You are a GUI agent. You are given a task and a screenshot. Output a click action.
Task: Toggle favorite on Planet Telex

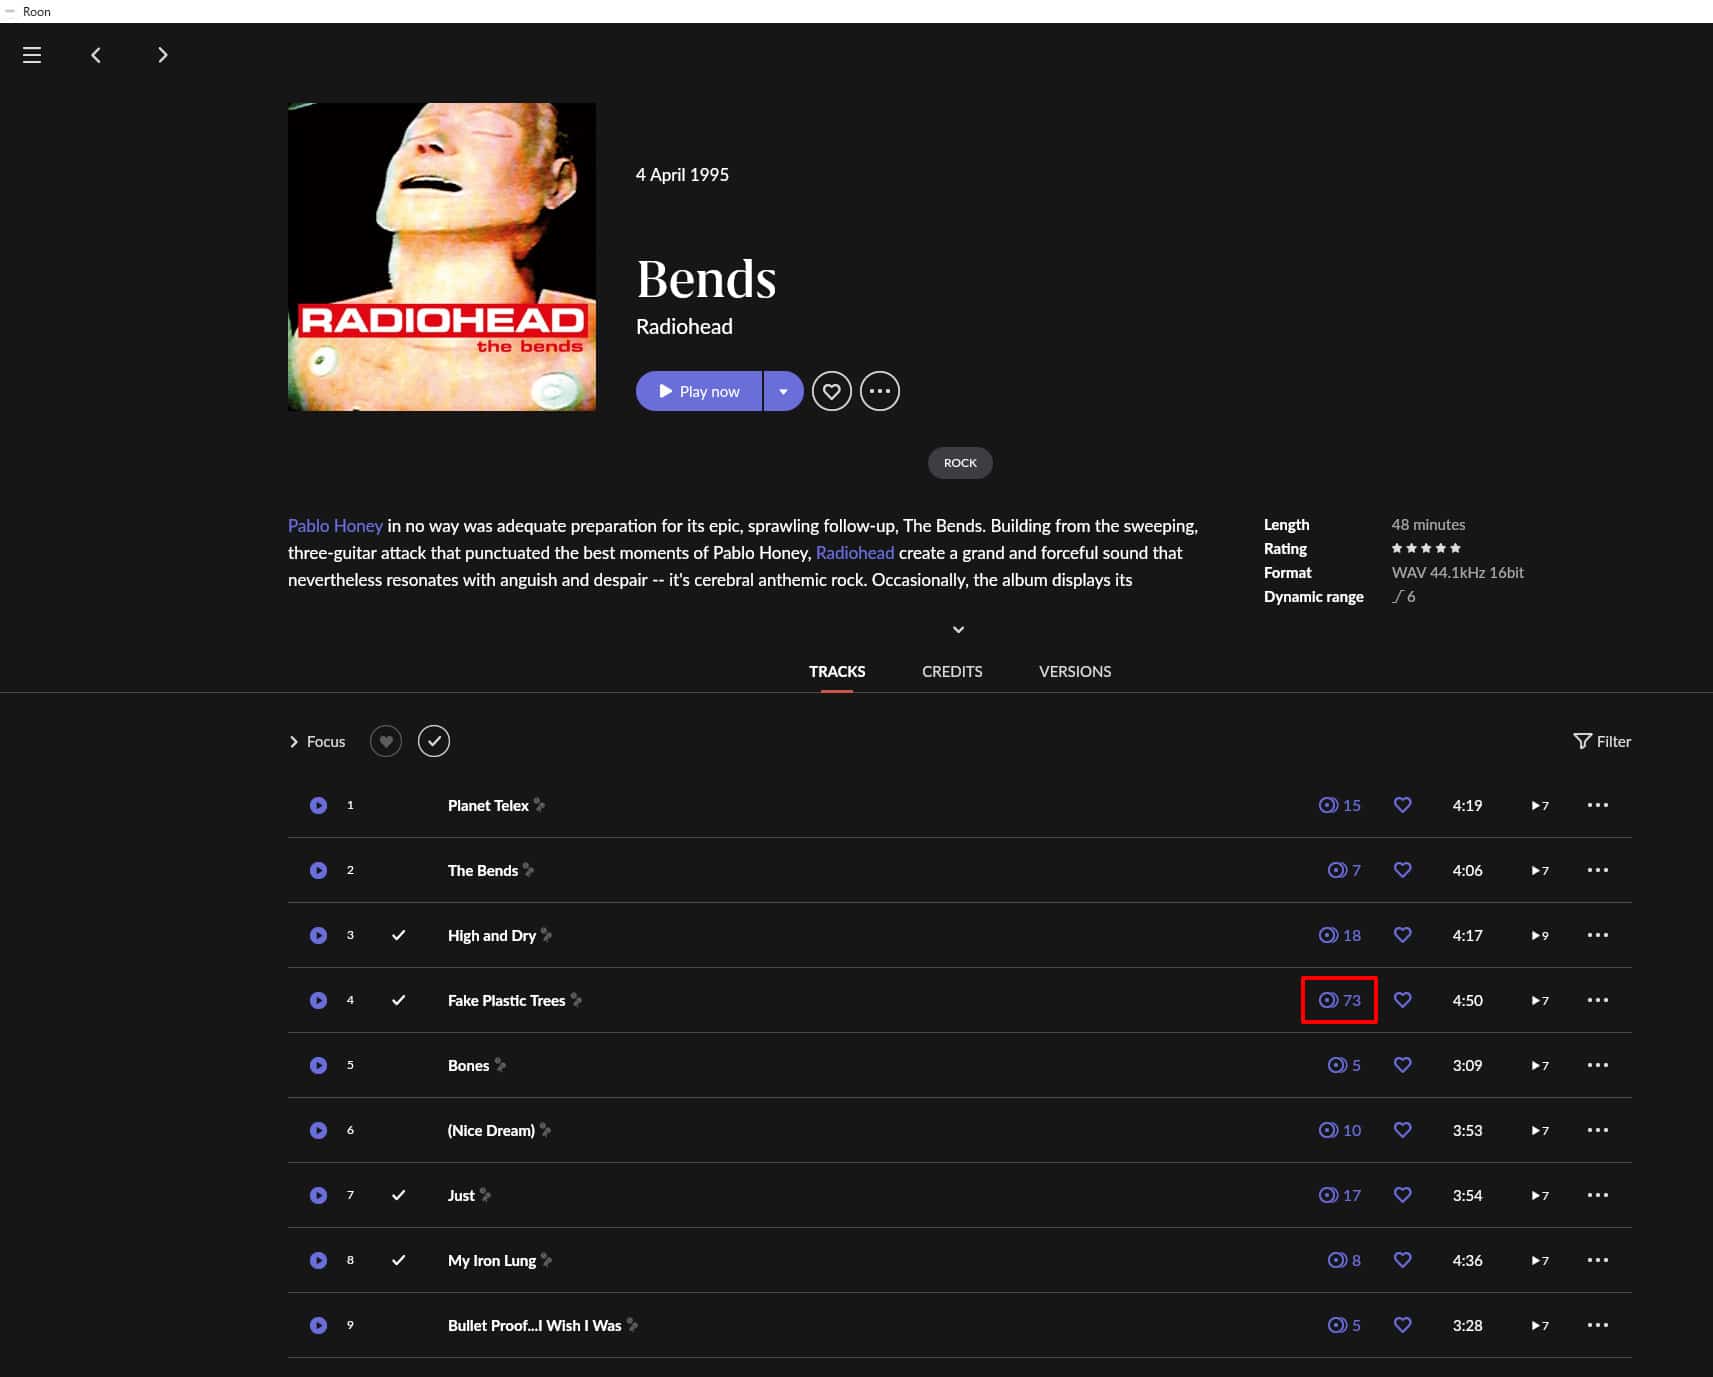[x=1403, y=805]
